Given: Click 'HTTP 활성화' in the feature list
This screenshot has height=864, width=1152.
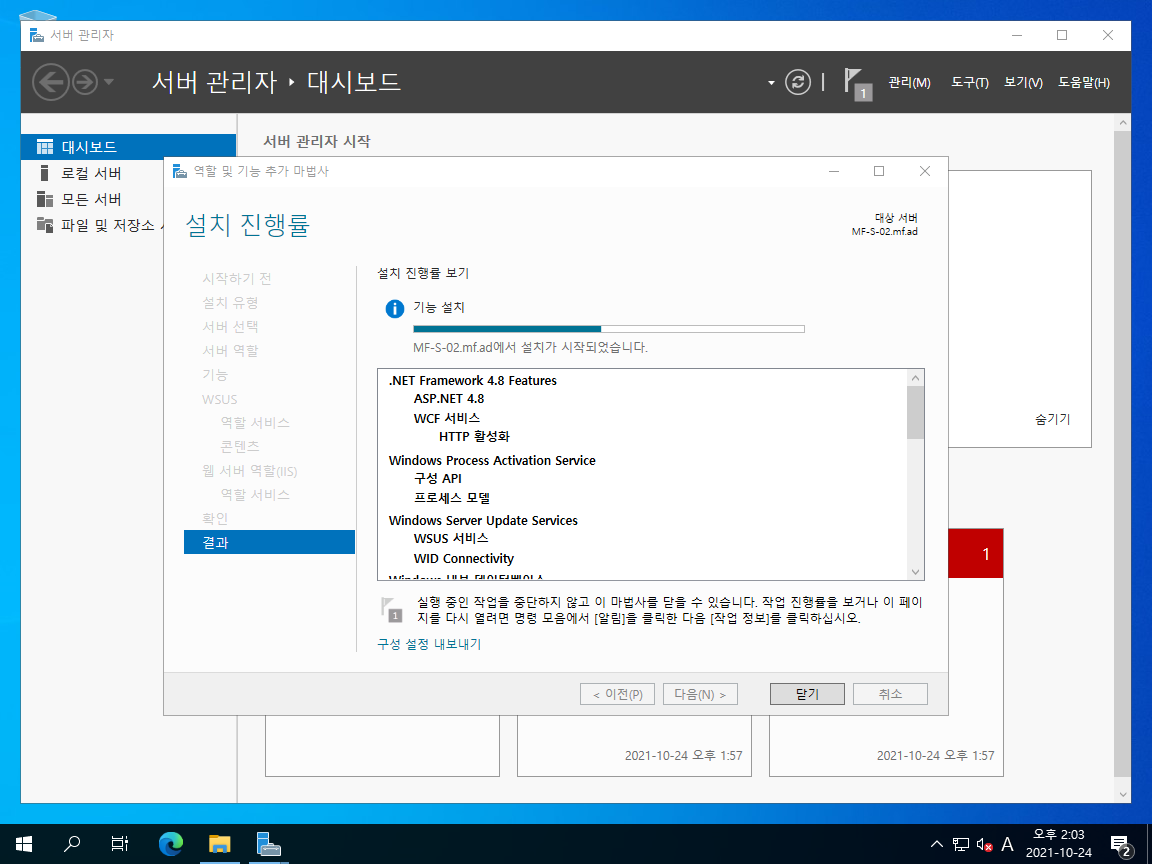Looking at the screenshot, I should (x=474, y=436).
